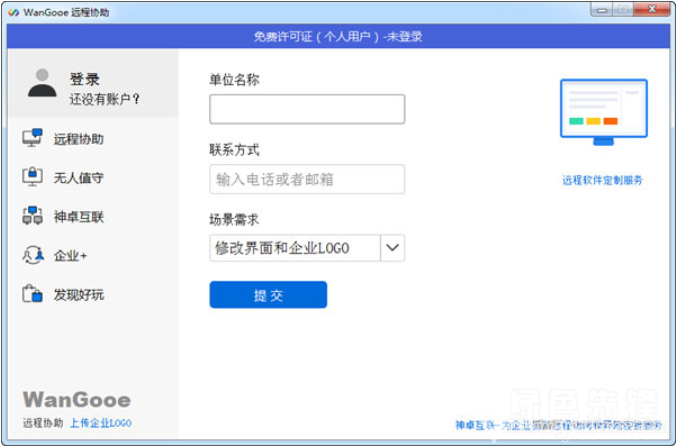Image resolution: width=678 pixels, height=448 pixels.
Task: Select the 无人值守 sidebar item
Action: click(79, 178)
